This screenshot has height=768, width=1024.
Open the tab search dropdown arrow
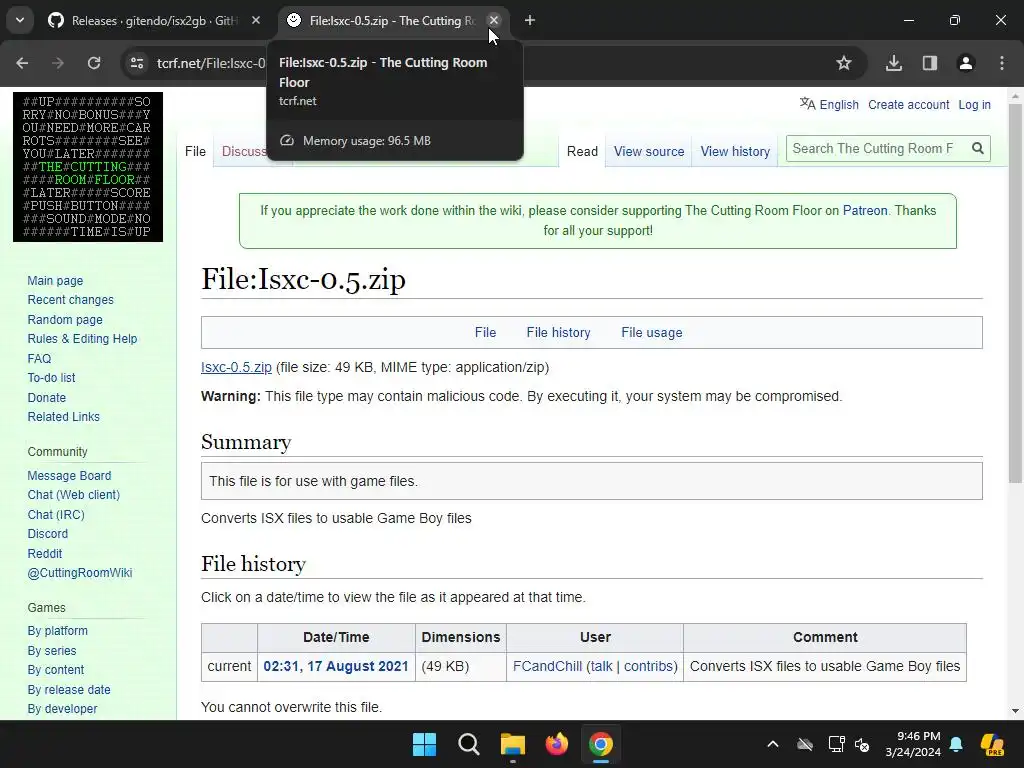pos(20,20)
